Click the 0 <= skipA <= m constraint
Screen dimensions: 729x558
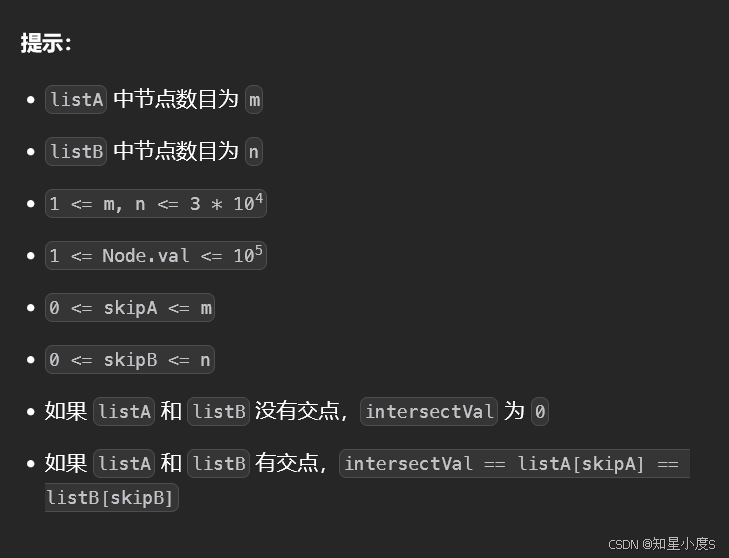pos(130,307)
